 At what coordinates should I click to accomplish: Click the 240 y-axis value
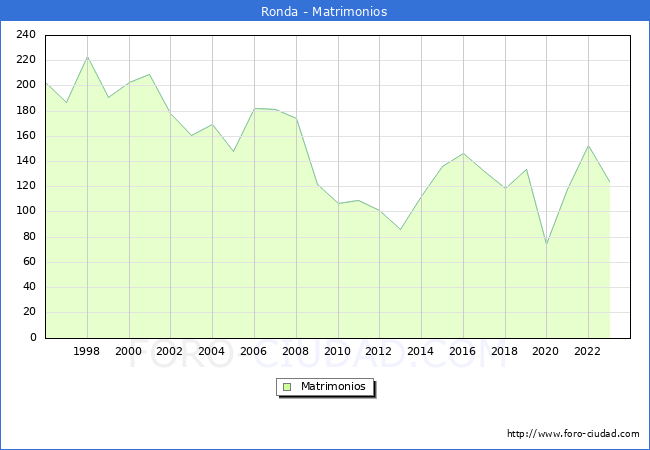pyautogui.click(x=26, y=34)
